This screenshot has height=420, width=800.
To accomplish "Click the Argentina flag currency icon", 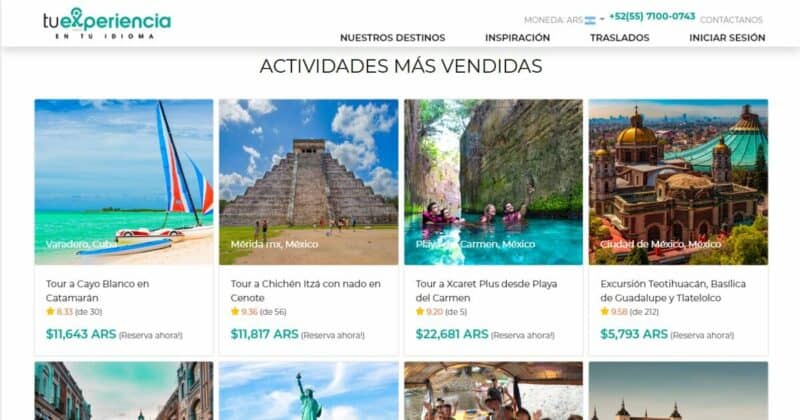I will pyautogui.click(x=590, y=20).
